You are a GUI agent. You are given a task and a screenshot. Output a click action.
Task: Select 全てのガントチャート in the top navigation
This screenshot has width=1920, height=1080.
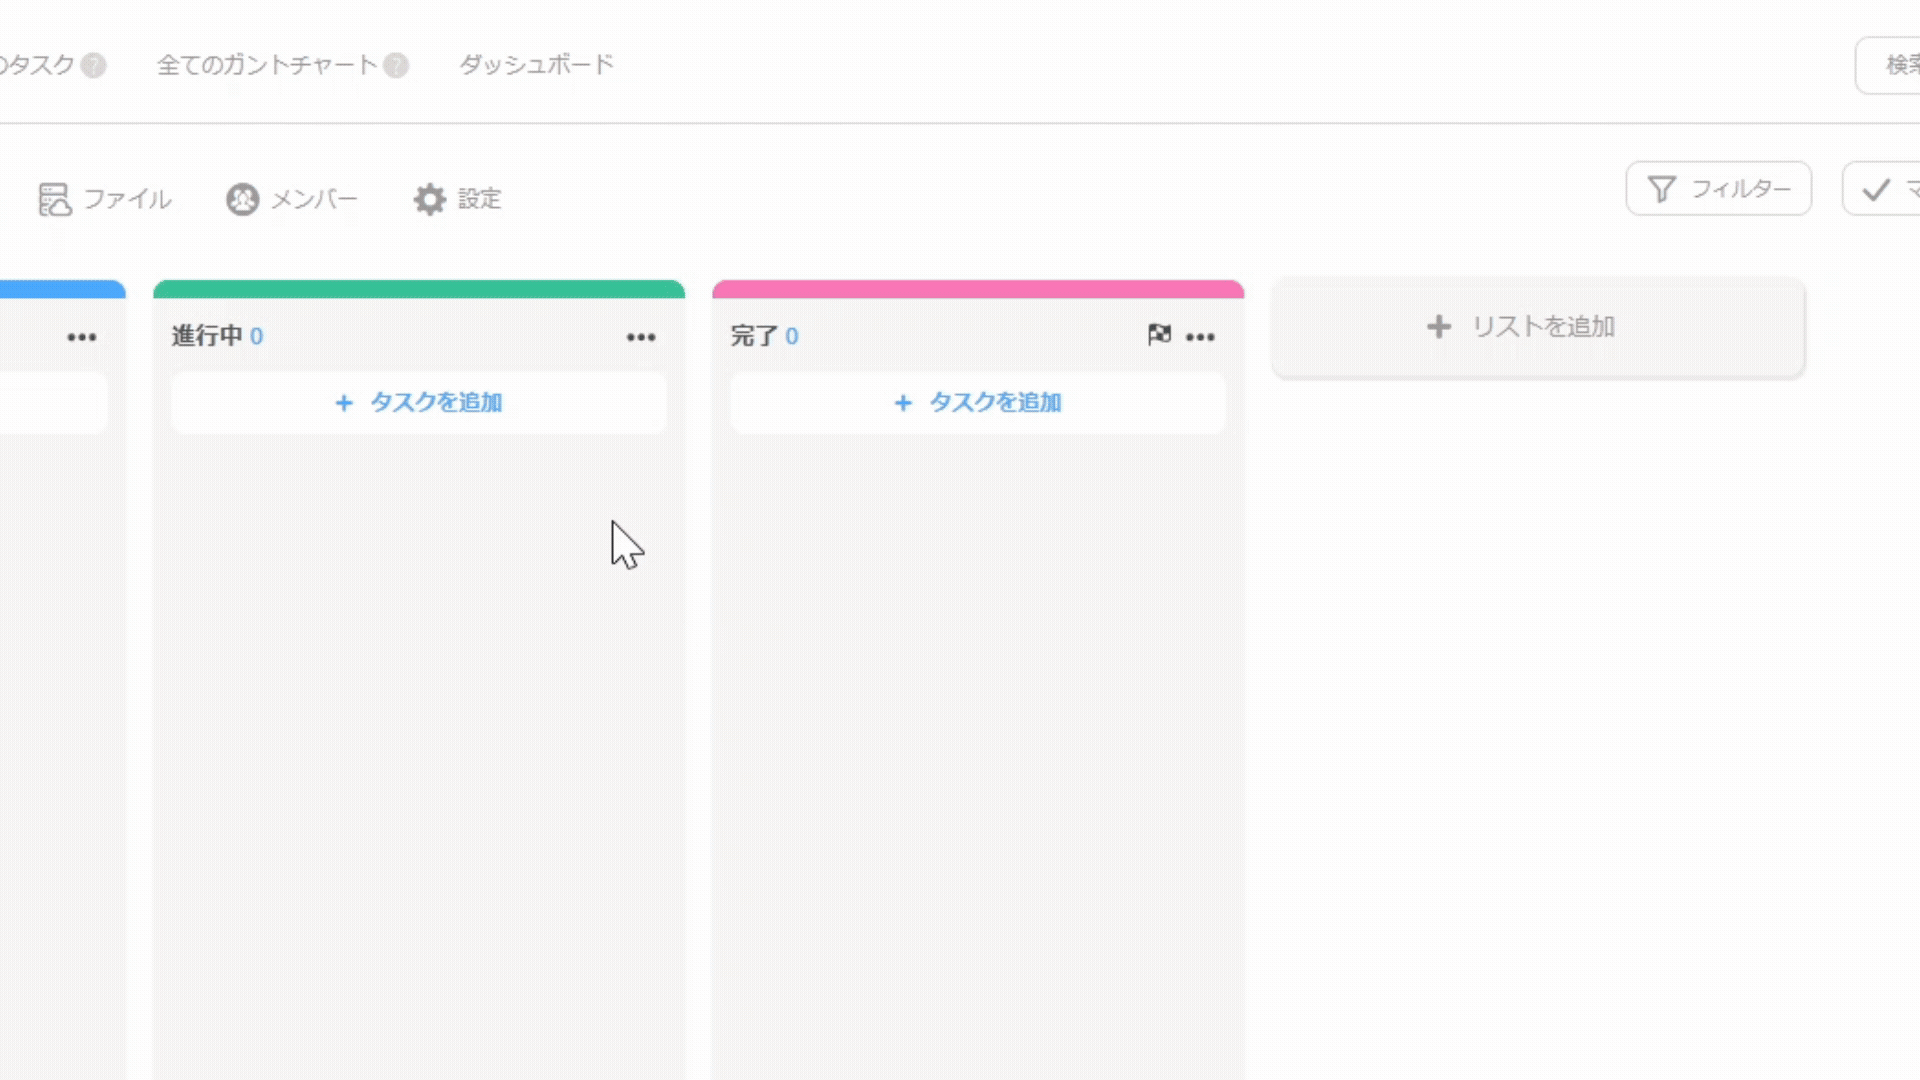[265, 64]
